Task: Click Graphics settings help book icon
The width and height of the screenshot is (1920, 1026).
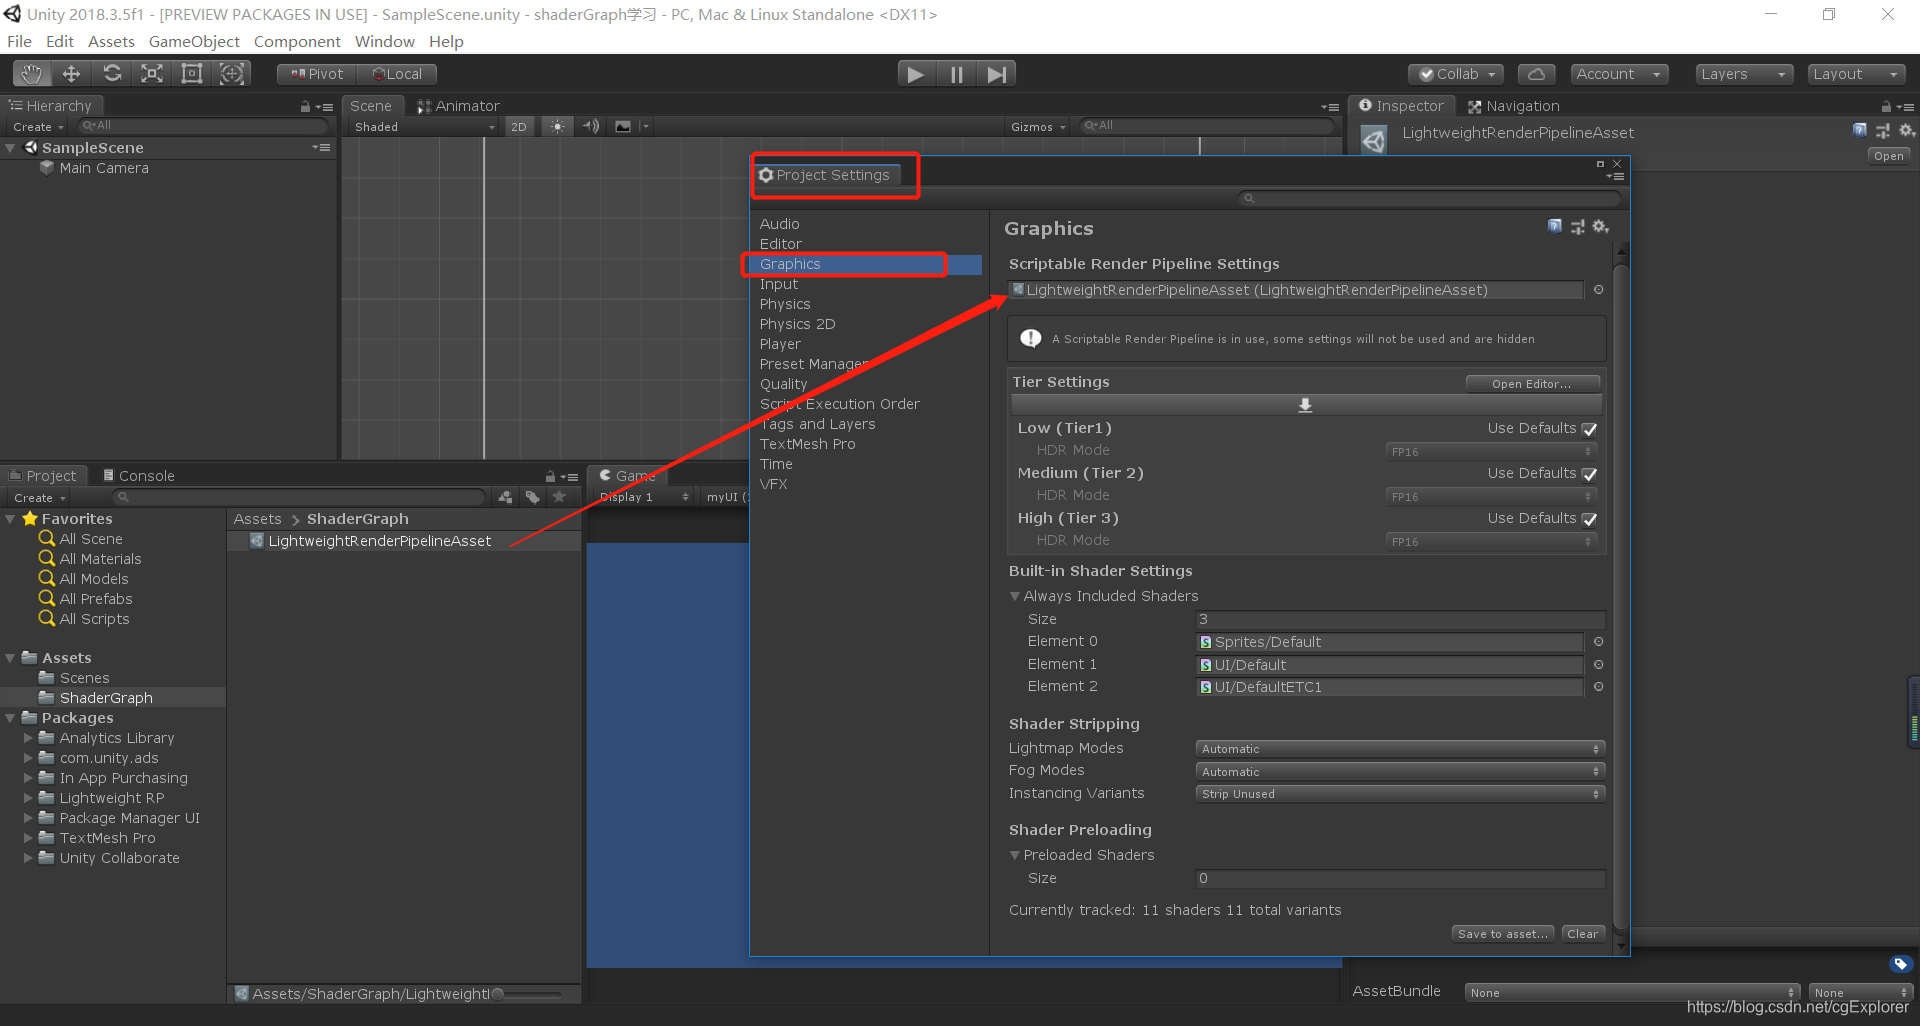Action: pyautogui.click(x=1555, y=227)
